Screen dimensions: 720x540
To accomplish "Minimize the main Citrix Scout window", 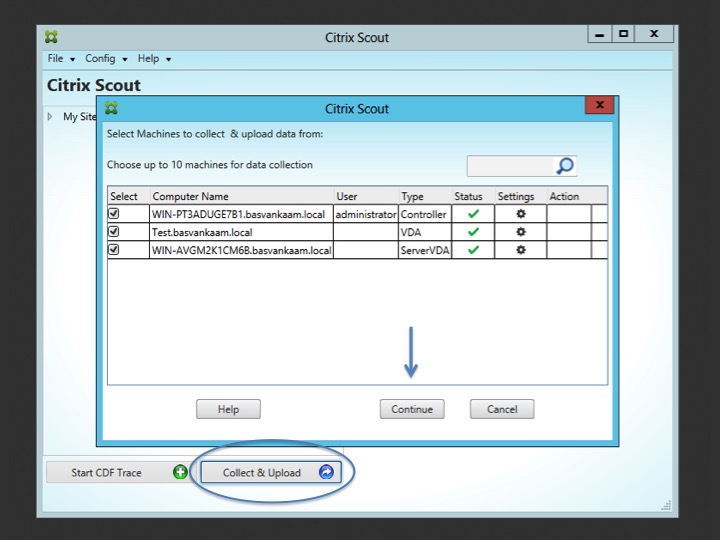I will pyautogui.click(x=600, y=34).
